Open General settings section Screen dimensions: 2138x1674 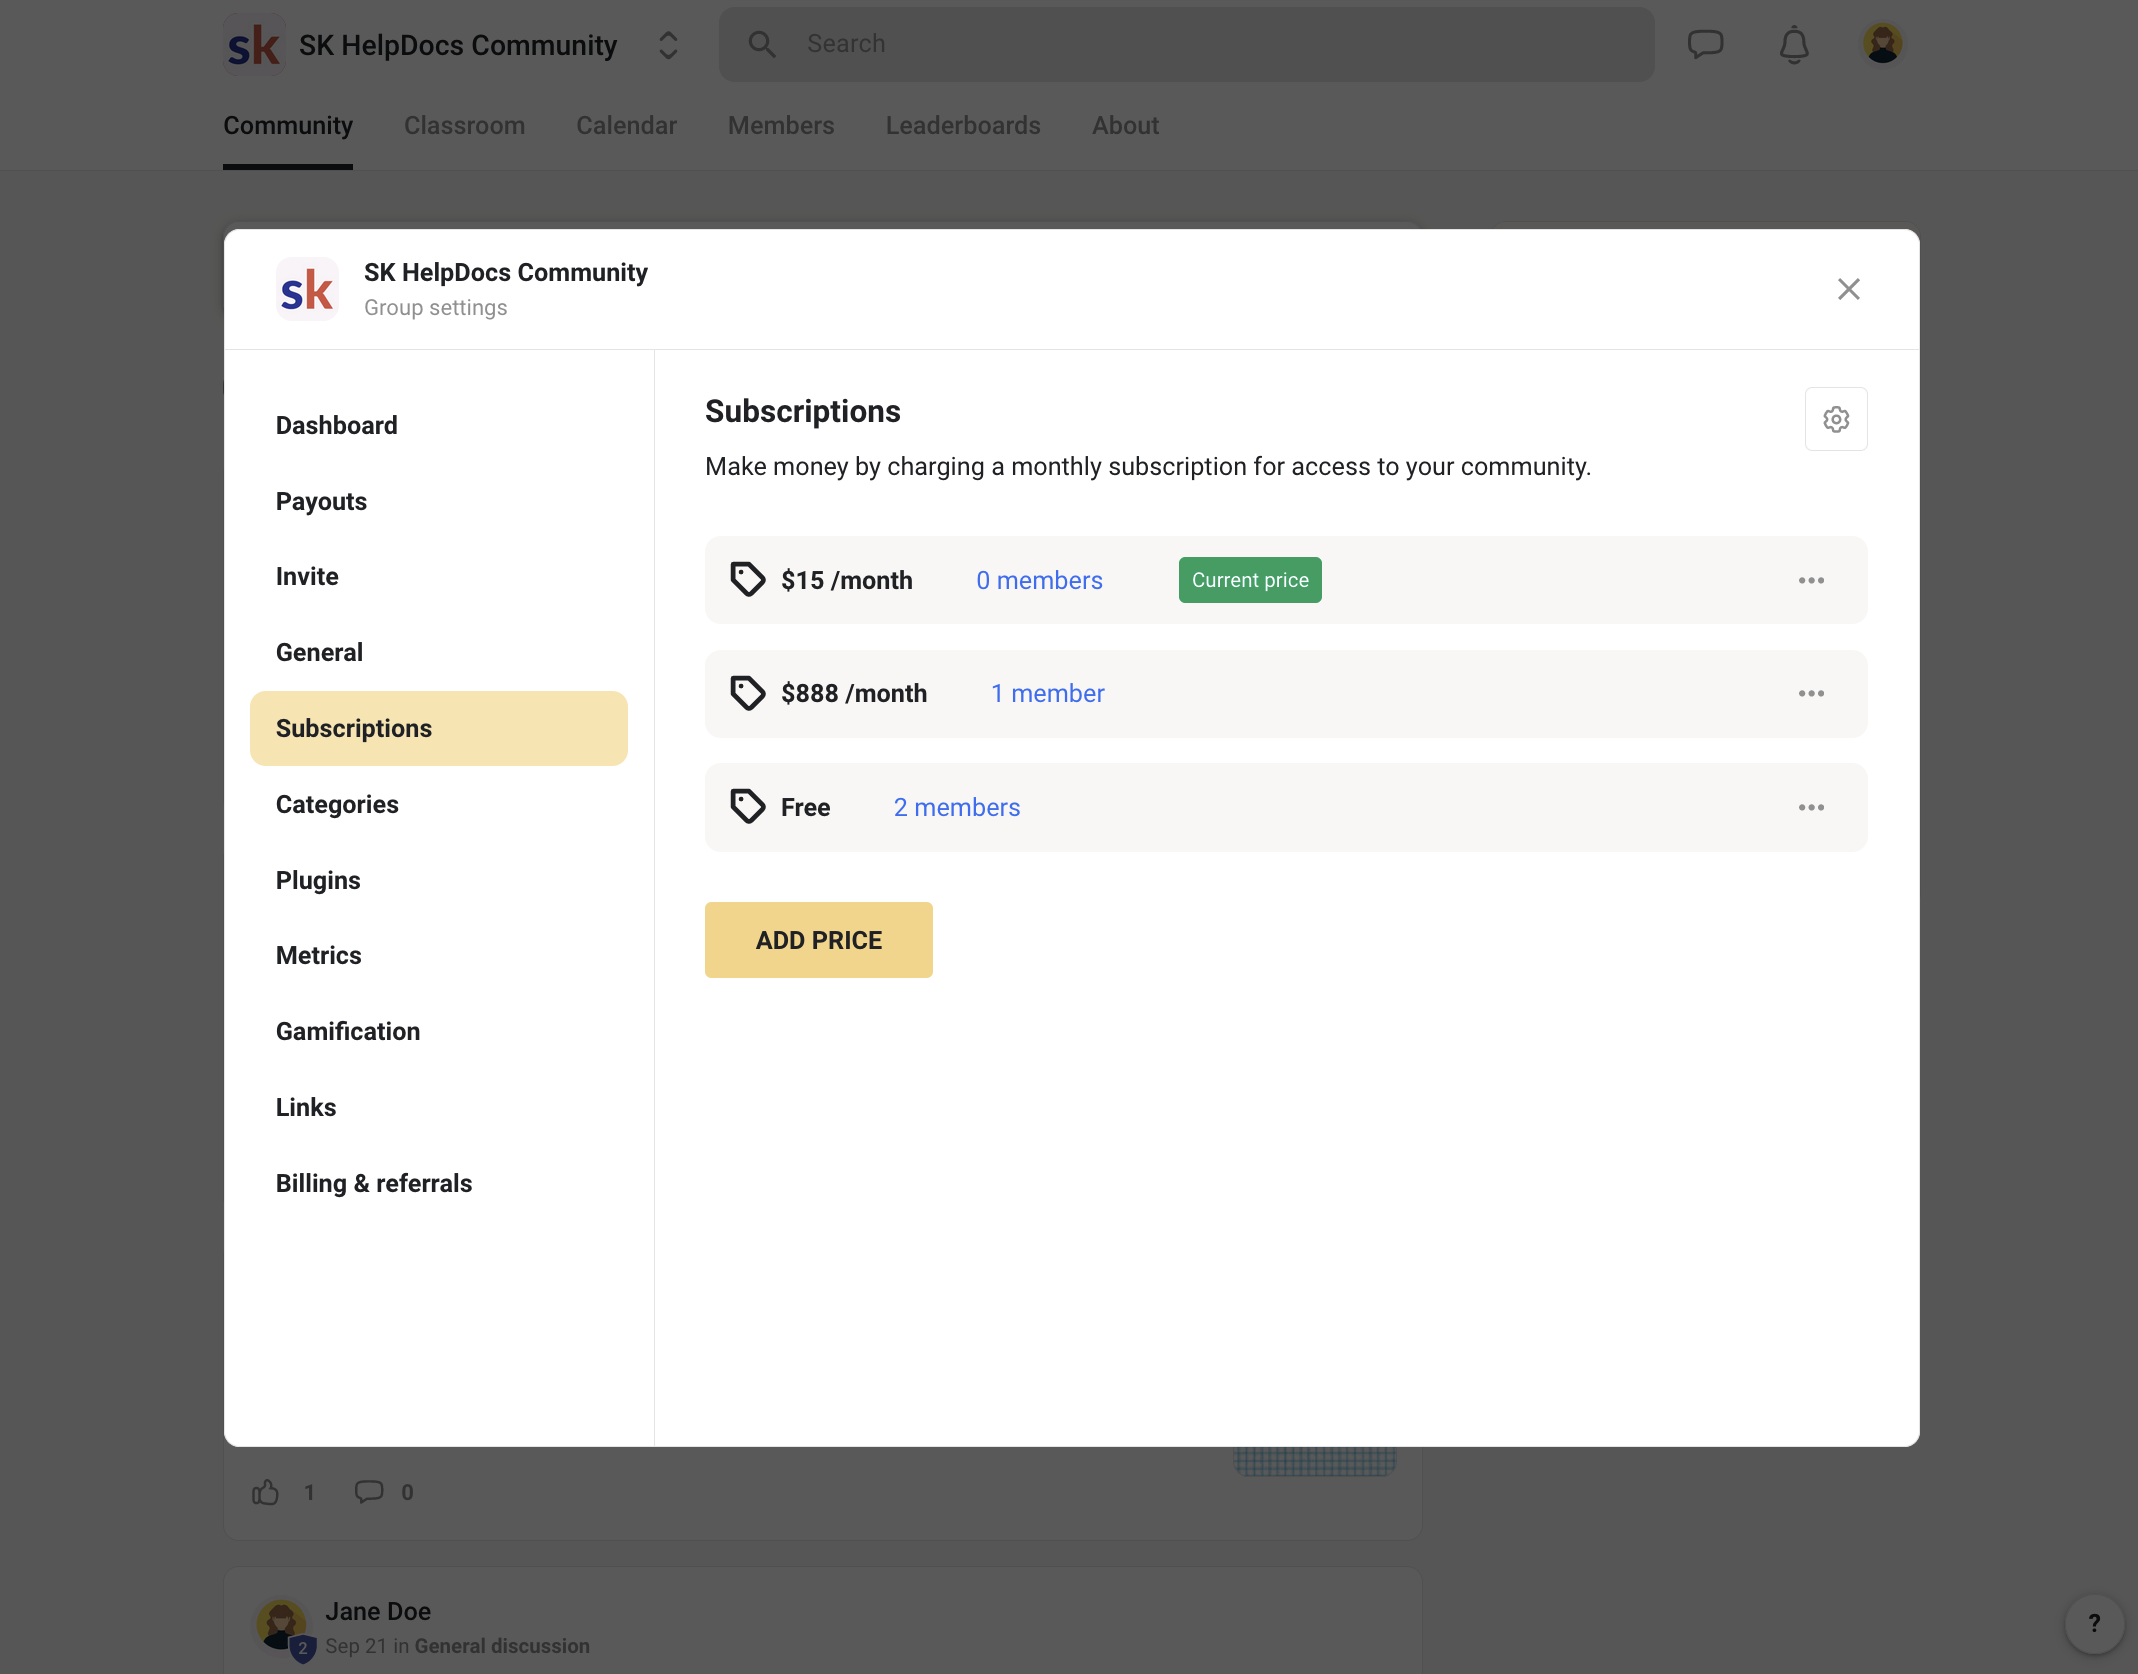(439, 652)
